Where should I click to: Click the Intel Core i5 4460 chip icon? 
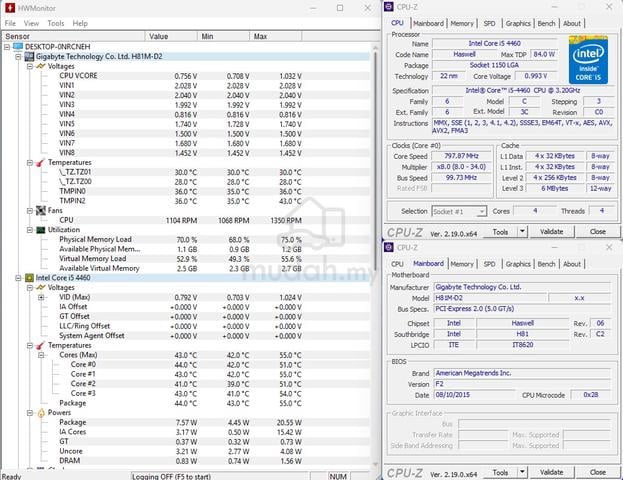pos(29,278)
